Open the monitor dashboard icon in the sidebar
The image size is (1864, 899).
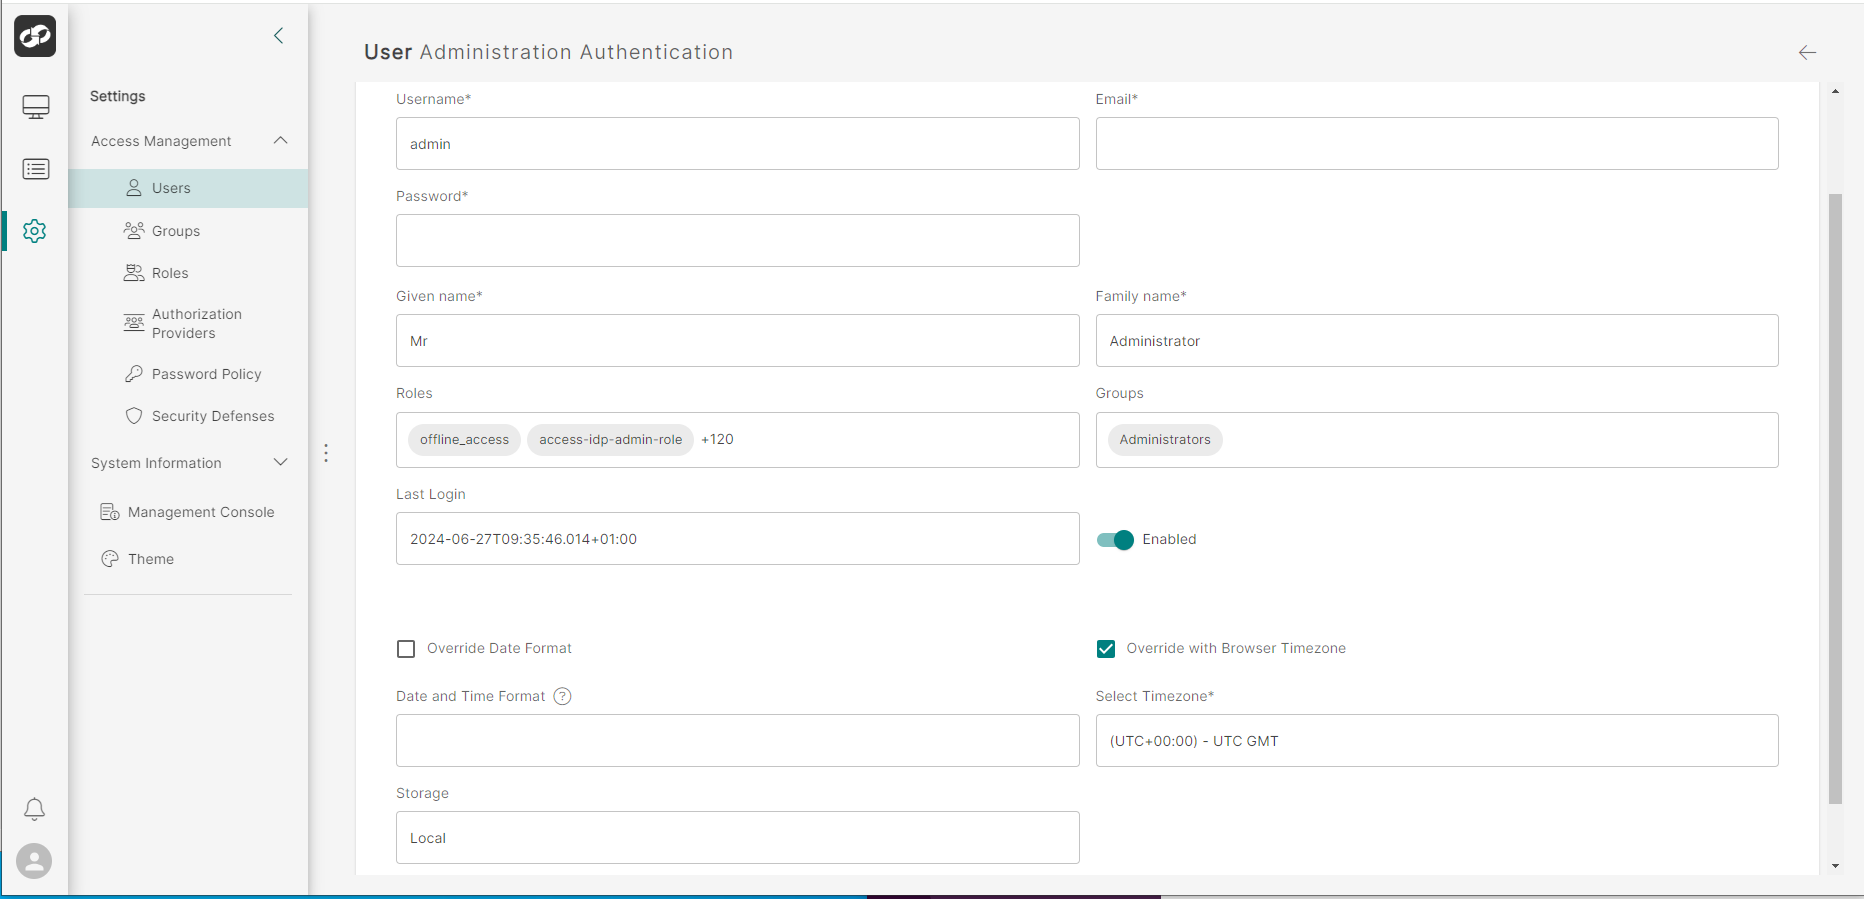(x=36, y=107)
